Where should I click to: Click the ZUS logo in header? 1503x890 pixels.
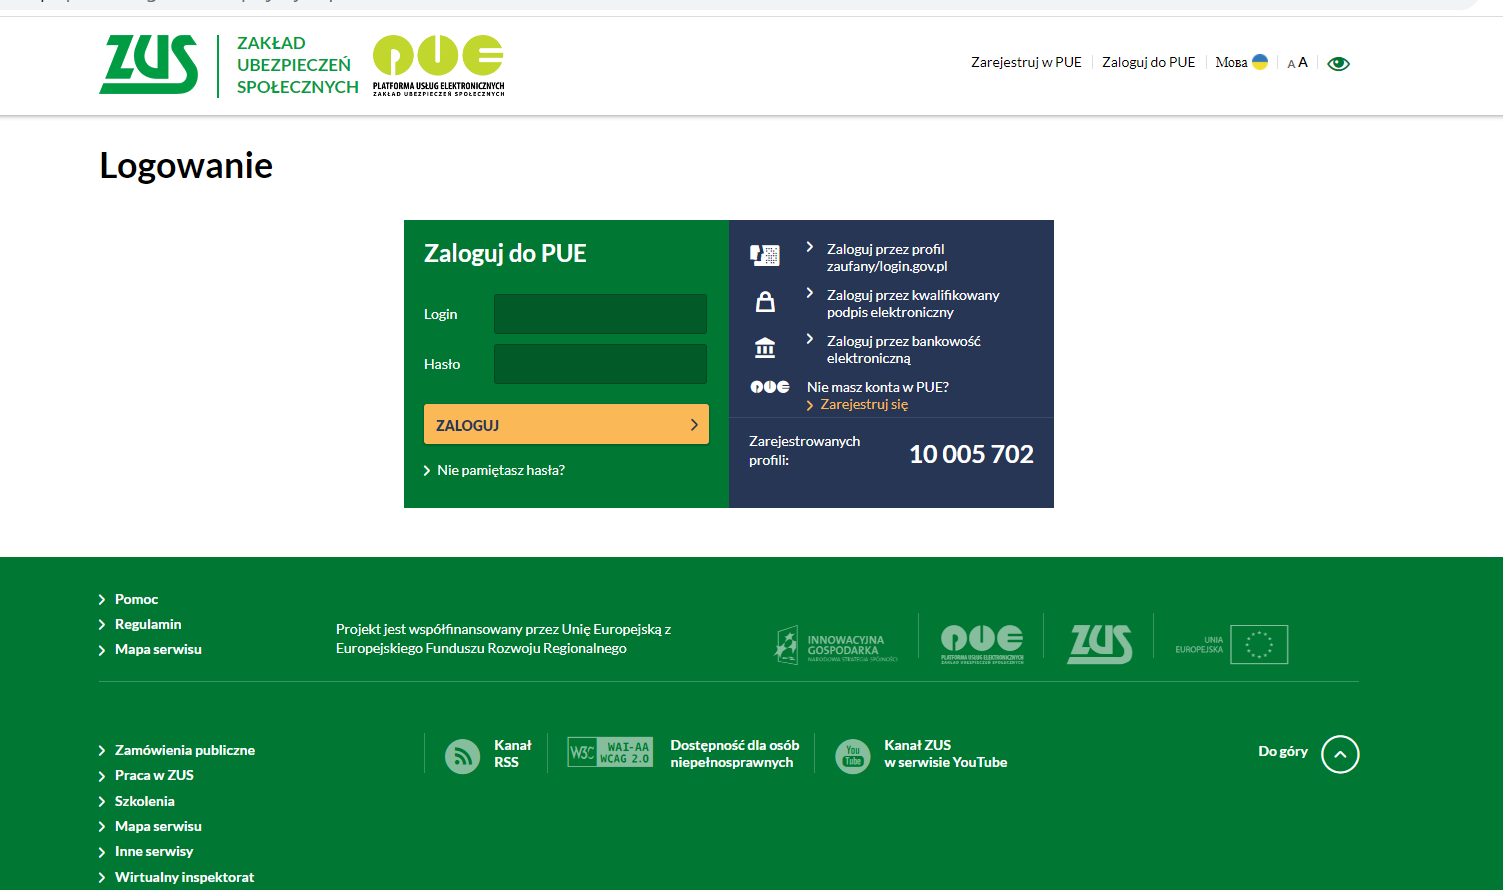click(x=148, y=65)
